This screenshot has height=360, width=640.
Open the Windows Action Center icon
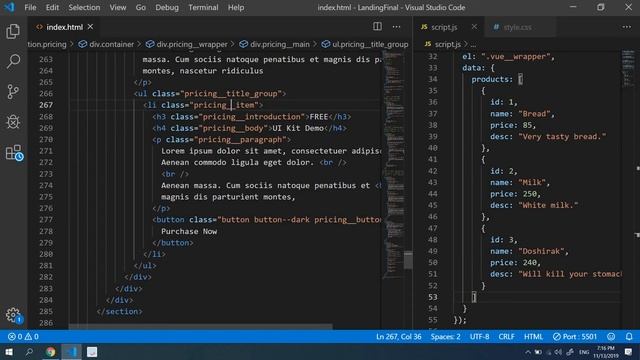(629, 352)
